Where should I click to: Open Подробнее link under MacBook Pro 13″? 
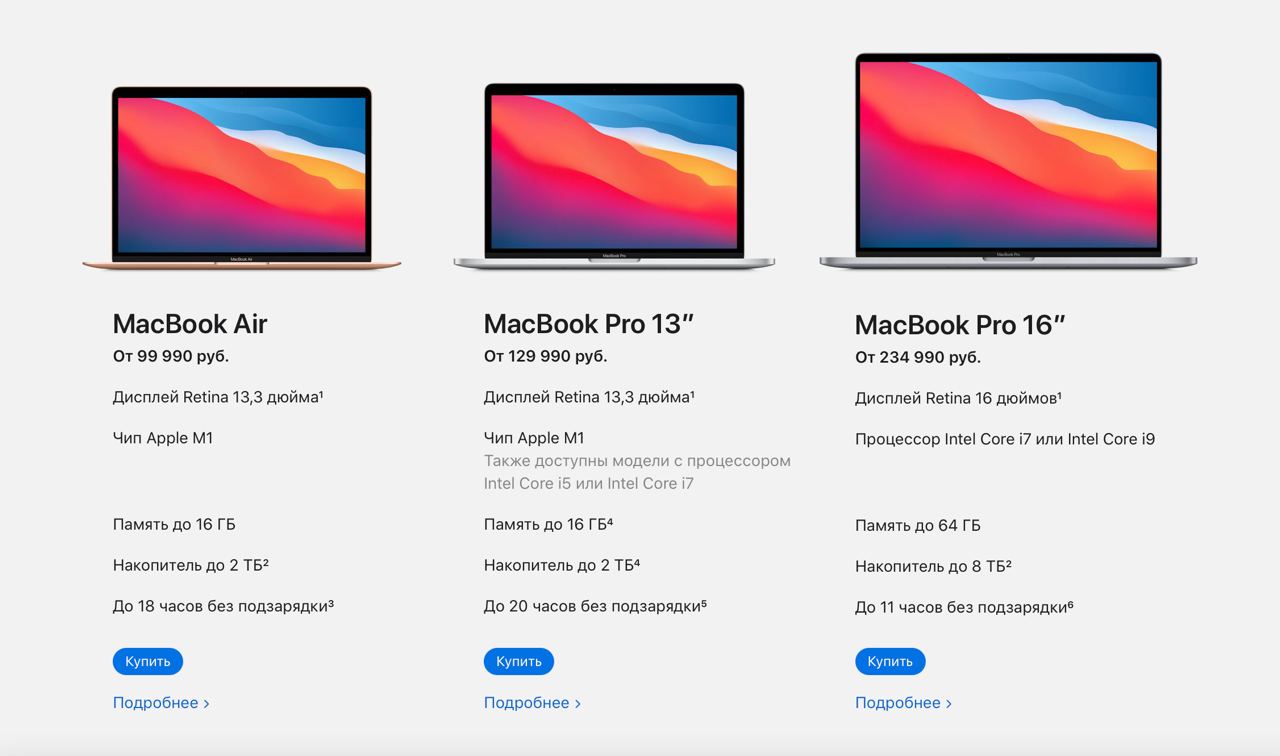click(x=532, y=703)
